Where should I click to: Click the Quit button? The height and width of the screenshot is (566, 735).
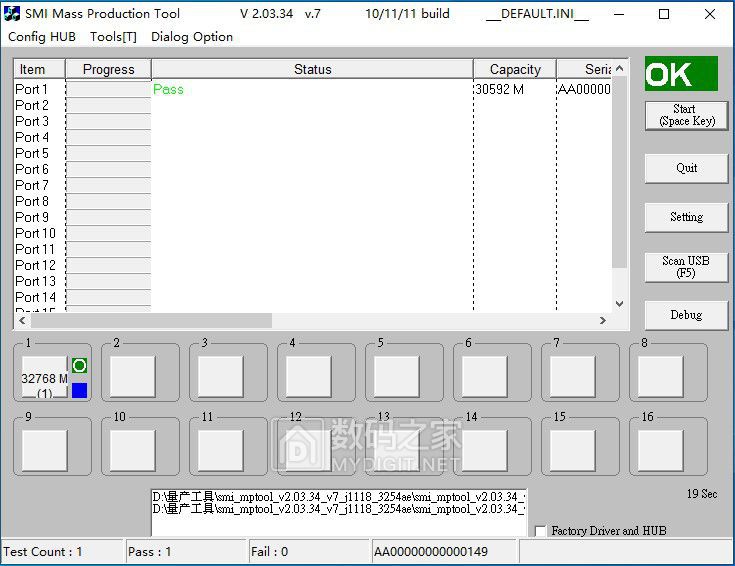pyautogui.click(x=687, y=168)
